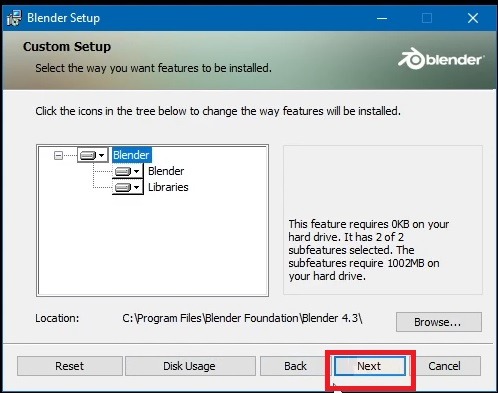The width and height of the screenshot is (498, 393).
Task: Reset feature selections
Action: coord(70,366)
